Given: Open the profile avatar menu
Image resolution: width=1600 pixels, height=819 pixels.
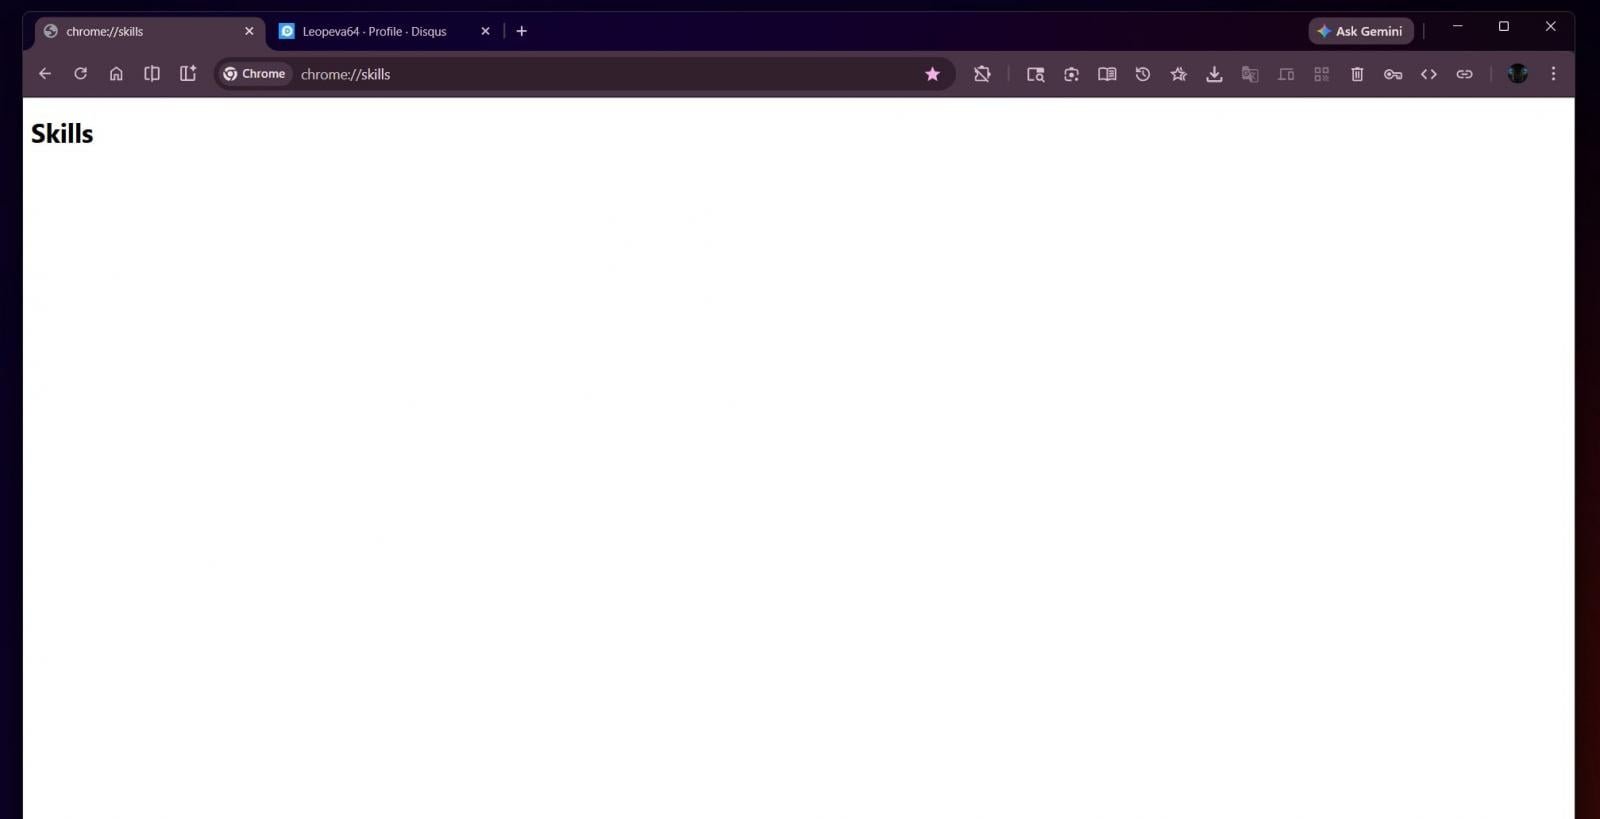Looking at the screenshot, I should [x=1518, y=74].
